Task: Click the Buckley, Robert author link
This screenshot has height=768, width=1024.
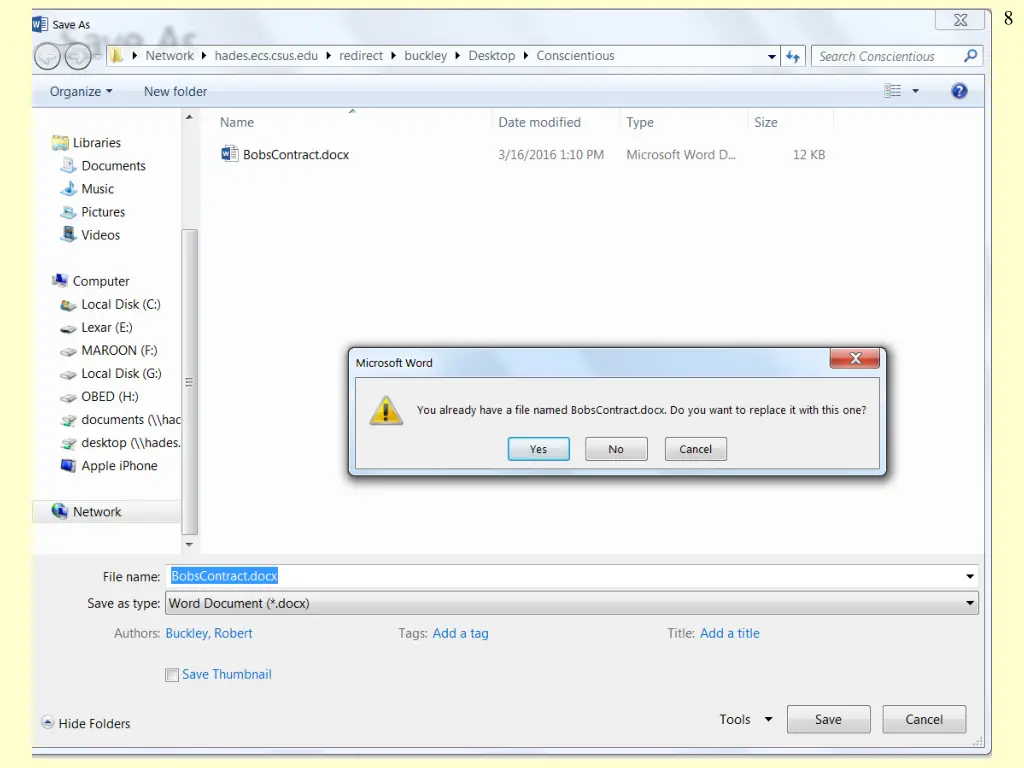Action: pyautogui.click(x=209, y=633)
